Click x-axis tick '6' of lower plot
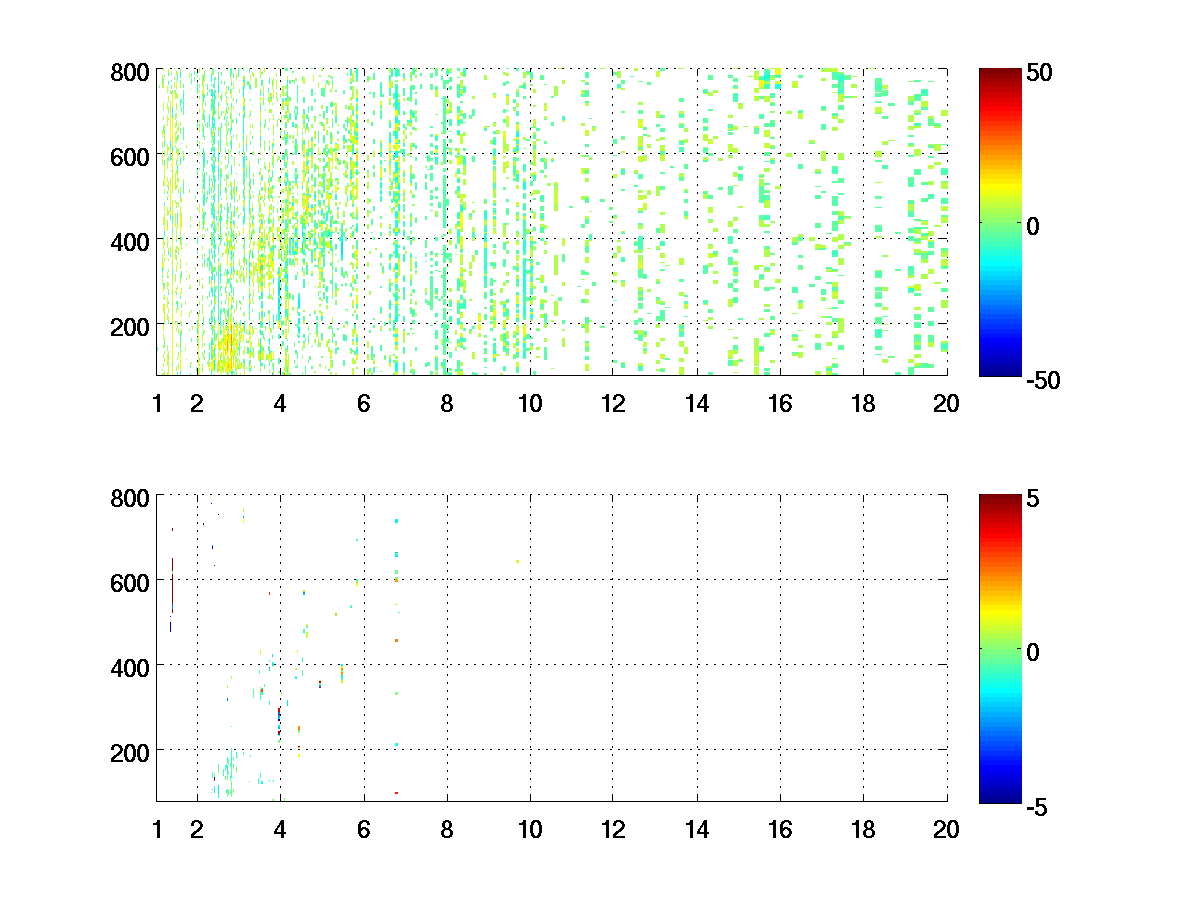Screen dimensions: 1200x900 coord(364,829)
